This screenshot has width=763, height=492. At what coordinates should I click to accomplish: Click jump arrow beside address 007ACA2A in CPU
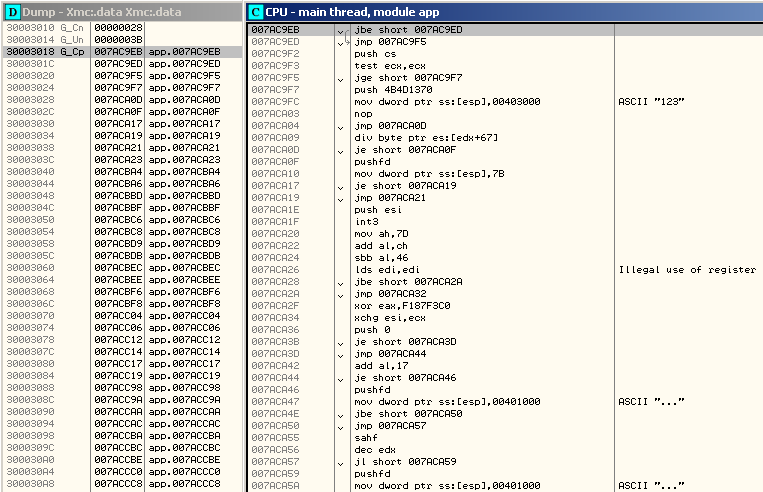(x=341, y=293)
